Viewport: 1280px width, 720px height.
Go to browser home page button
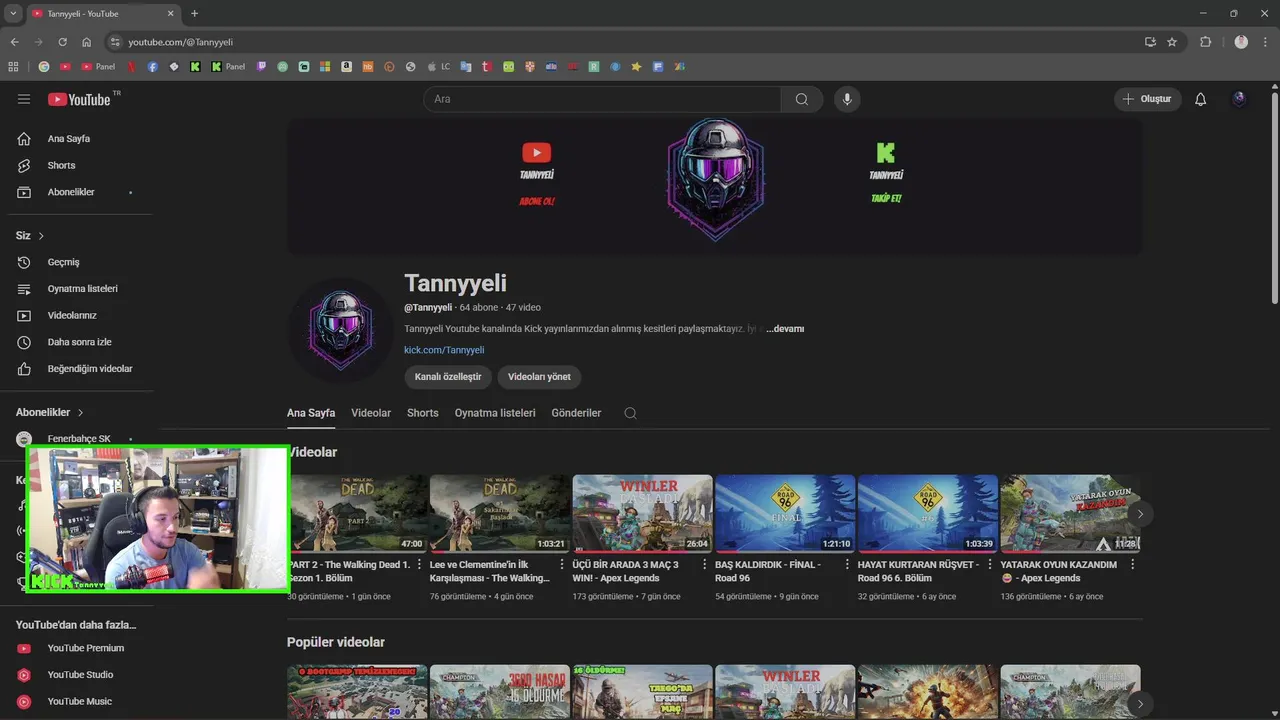pos(86,42)
